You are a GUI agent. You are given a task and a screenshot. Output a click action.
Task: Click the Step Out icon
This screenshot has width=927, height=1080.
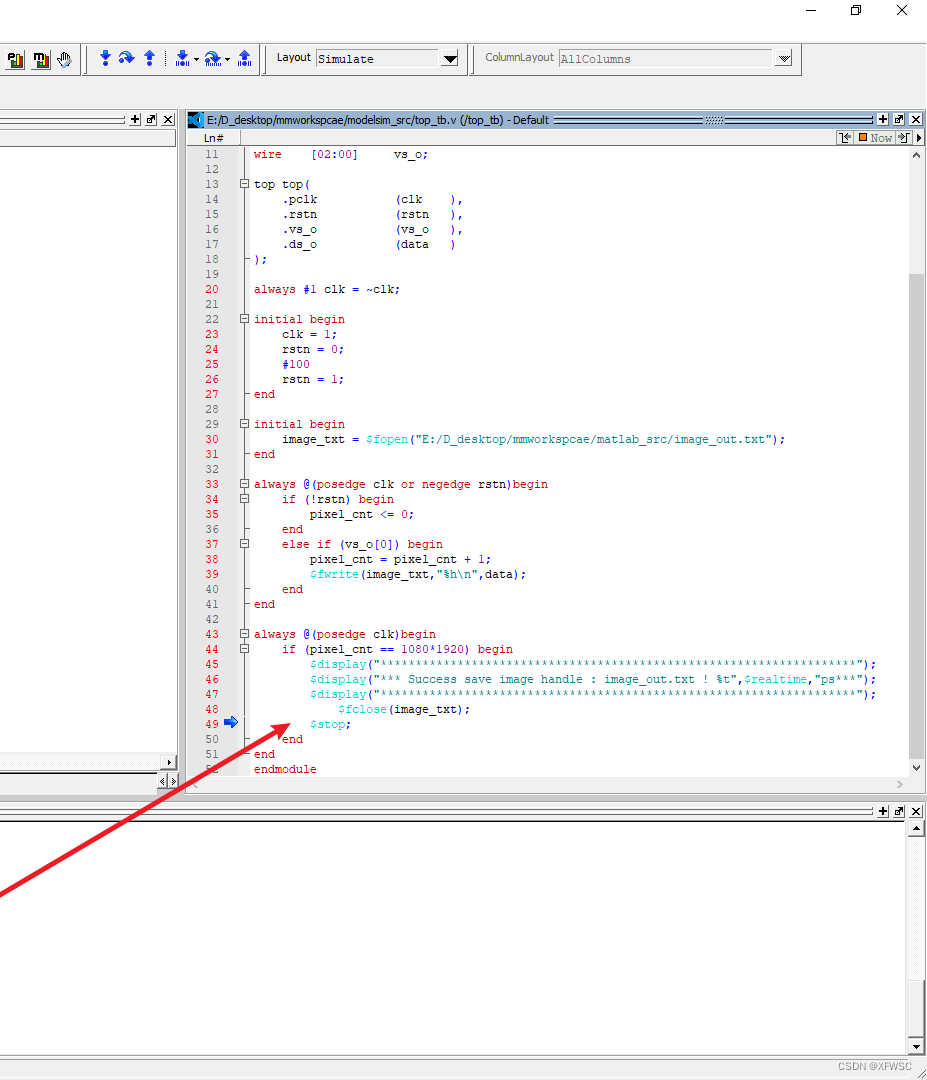(x=149, y=58)
